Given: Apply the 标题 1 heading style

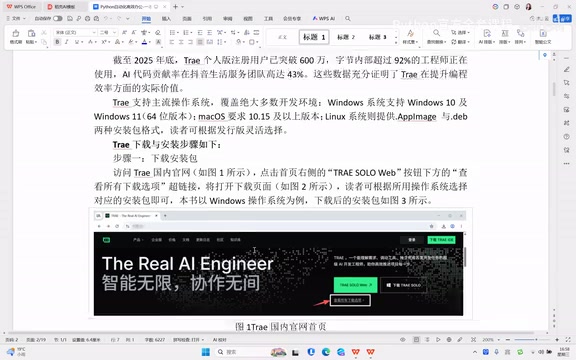Looking at the screenshot, I should tap(314, 37).
